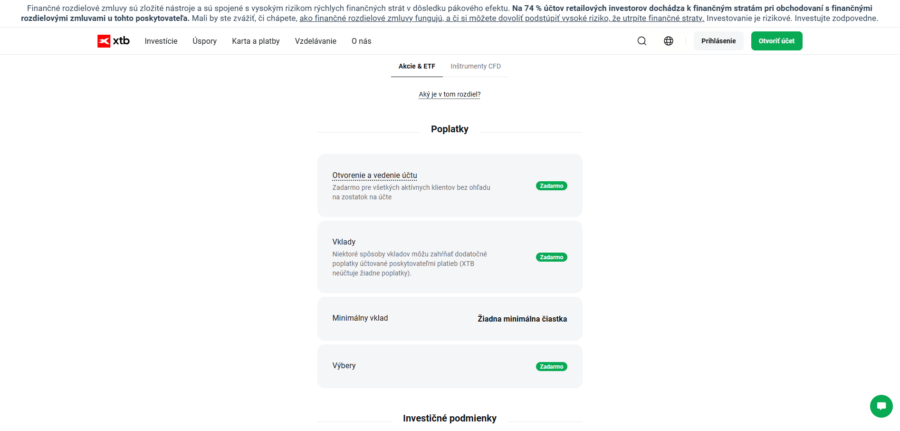Screen dimensions: 900x431
Task: Click the Otvorenie a vedenie účtu dotted label
Action: pos(374,175)
